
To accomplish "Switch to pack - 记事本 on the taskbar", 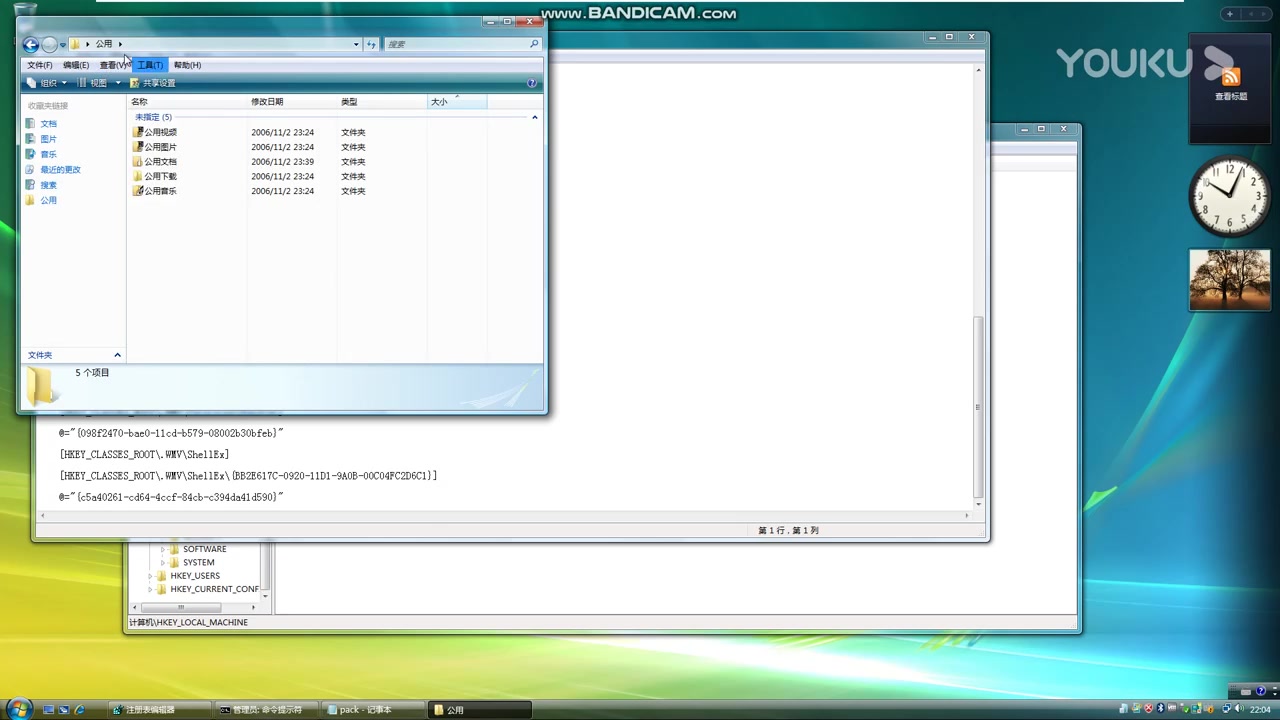I will [370, 709].
